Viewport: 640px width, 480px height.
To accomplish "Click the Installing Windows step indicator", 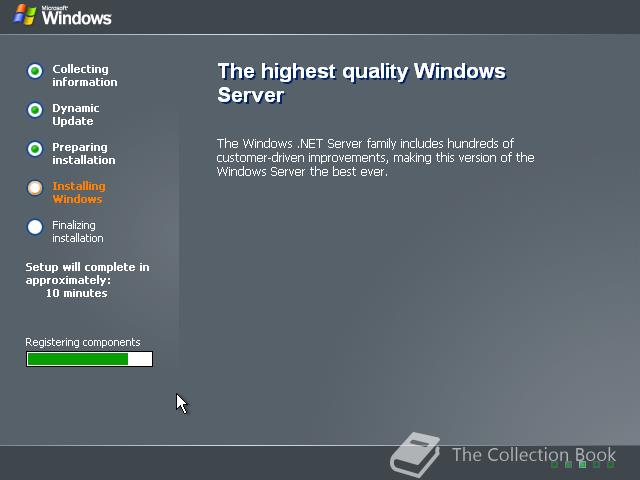I will click(35, 188).
